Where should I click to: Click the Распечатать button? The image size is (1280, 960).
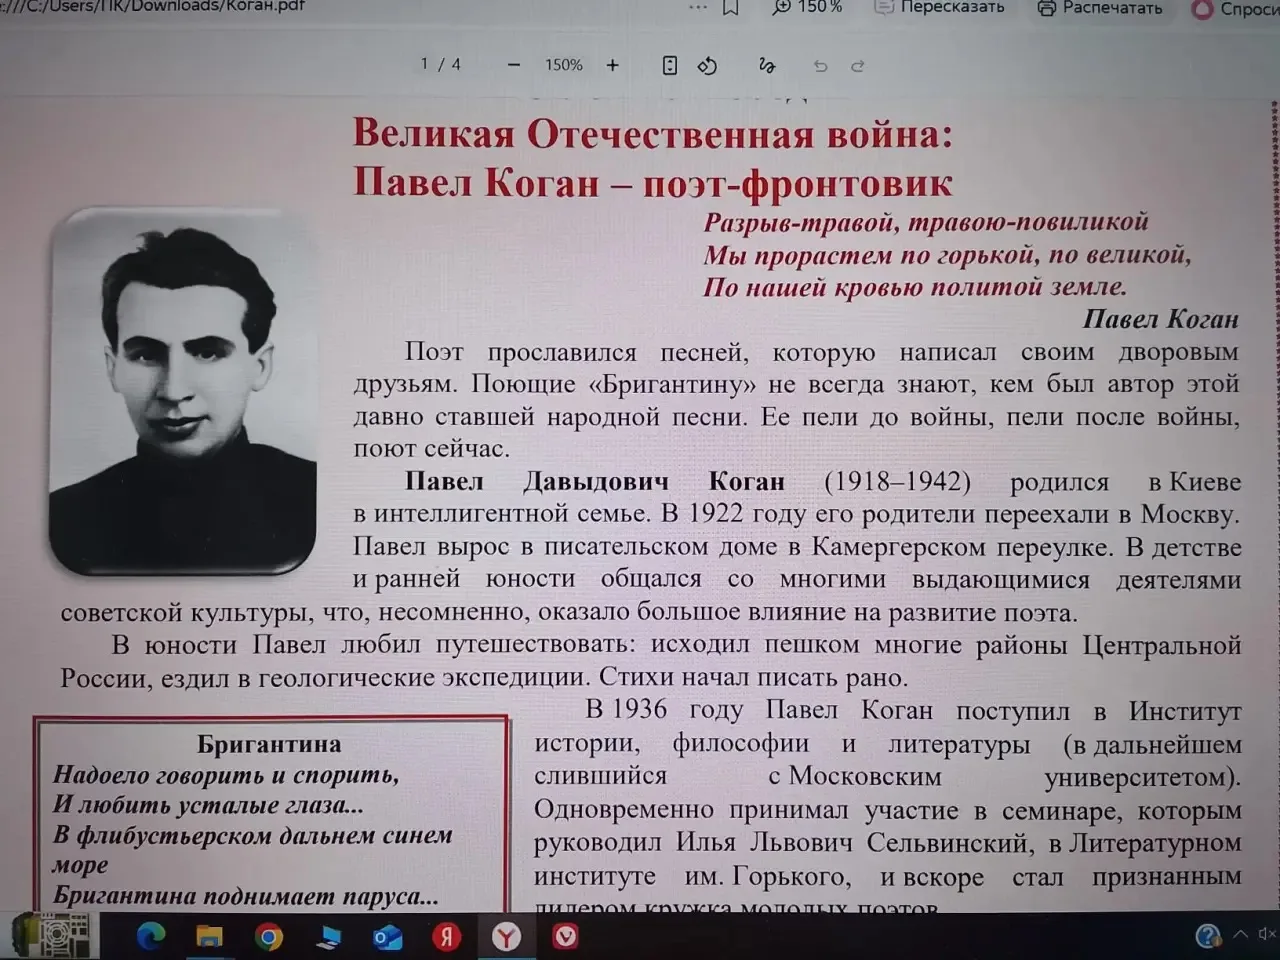click(x=1100, y=8)
